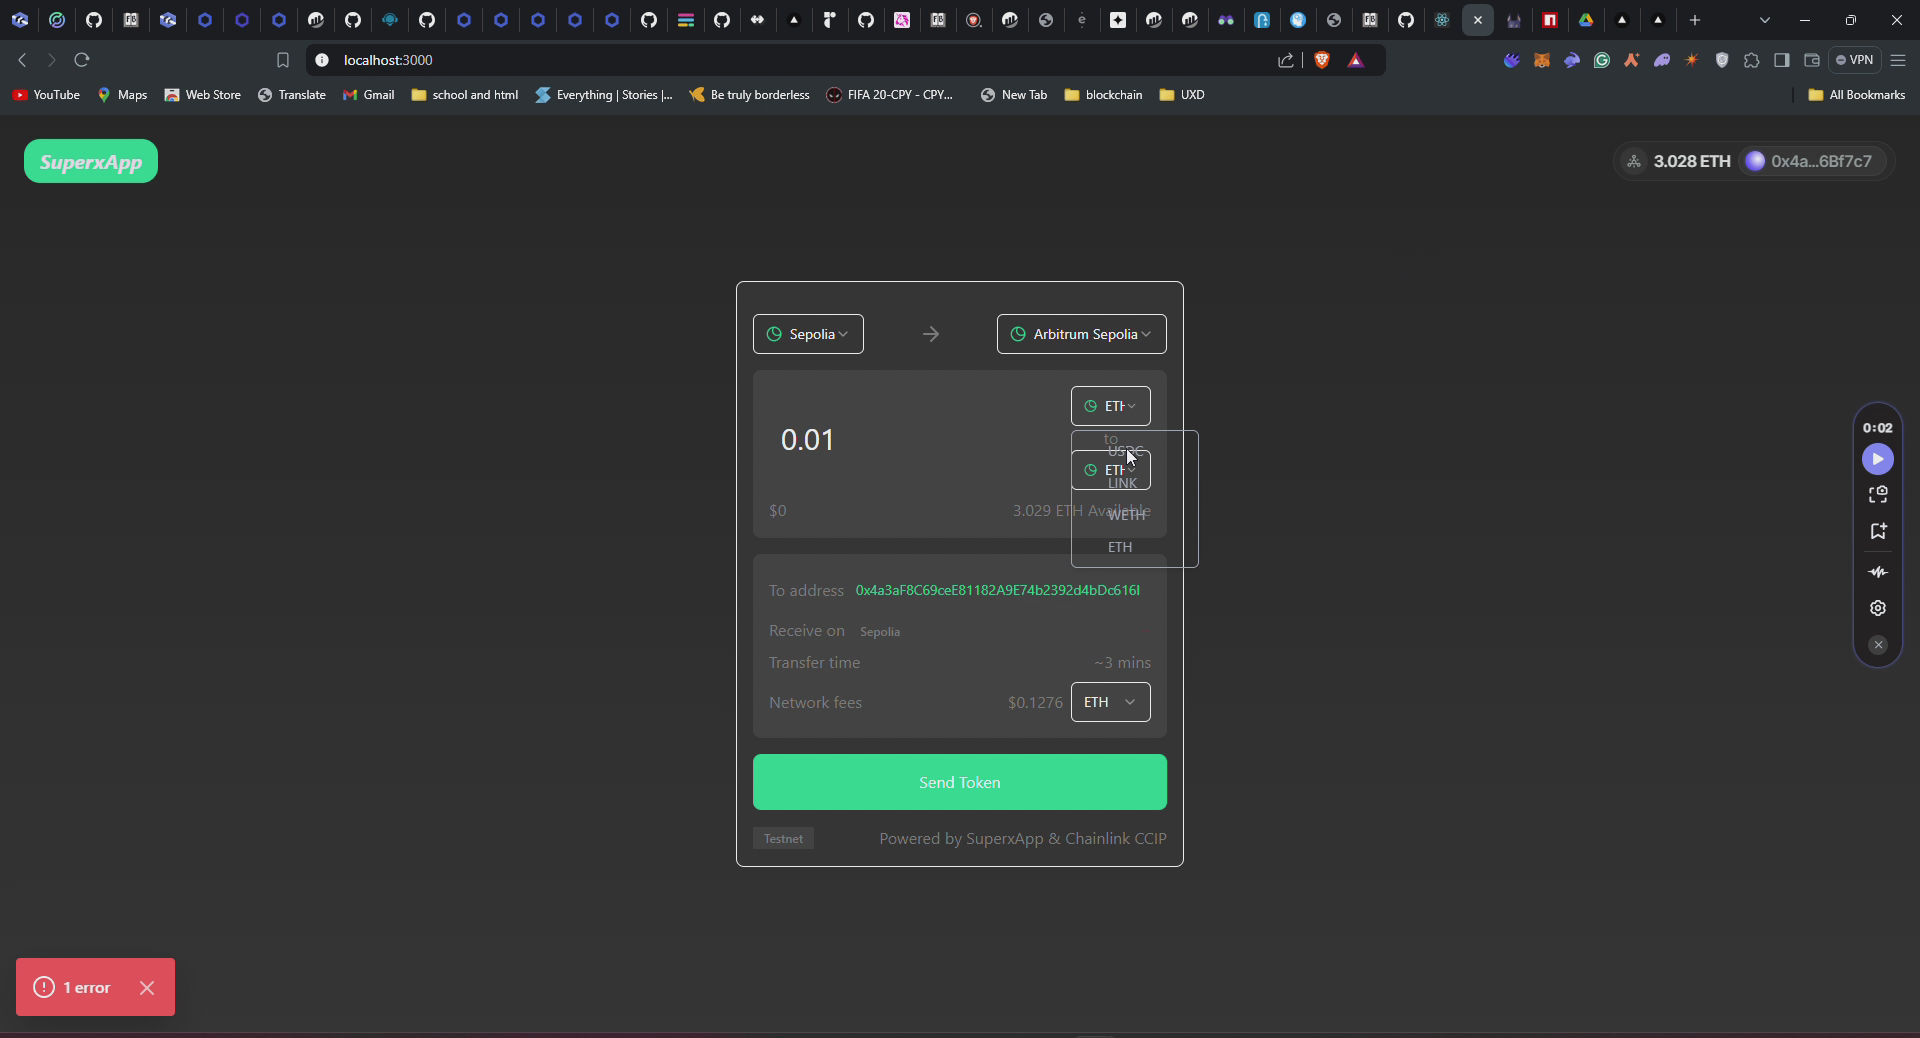Open the Web Store bookmark
The image size is (1920, 1038).
tap(203, 95)
